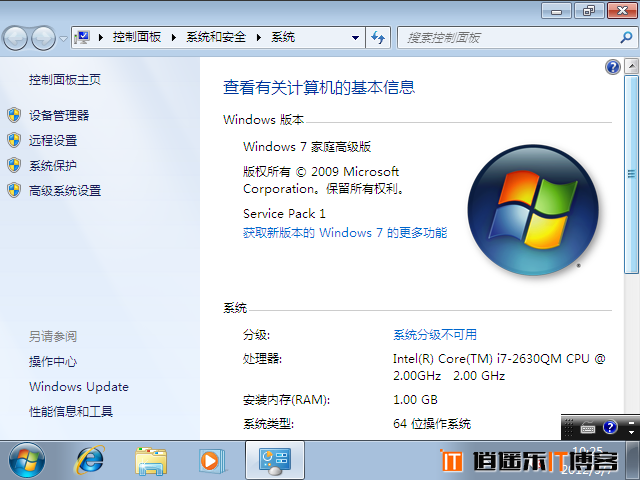Screen dimensions: 640x480
Task: Open 高级系统设置 from sidebar
Action: click(65, 191)
